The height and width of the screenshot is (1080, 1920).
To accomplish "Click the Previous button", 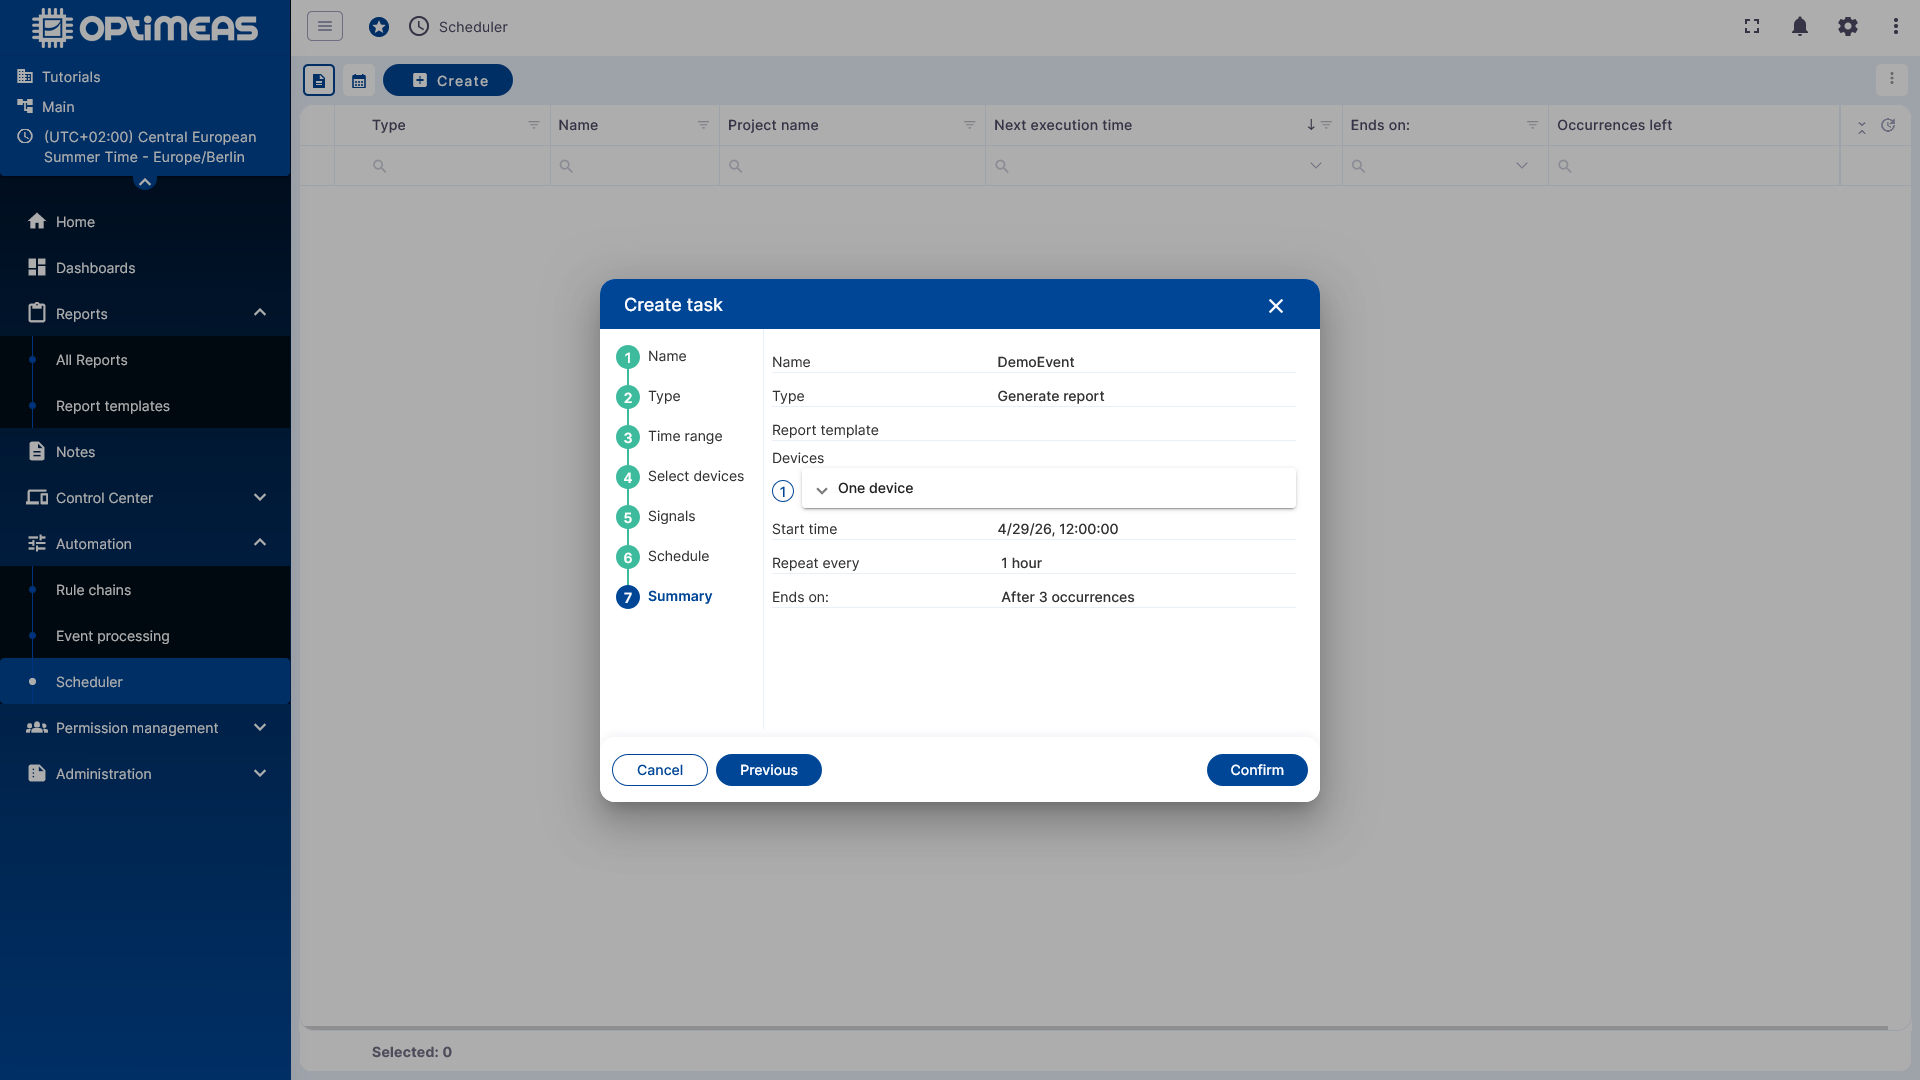I will 768,770.
